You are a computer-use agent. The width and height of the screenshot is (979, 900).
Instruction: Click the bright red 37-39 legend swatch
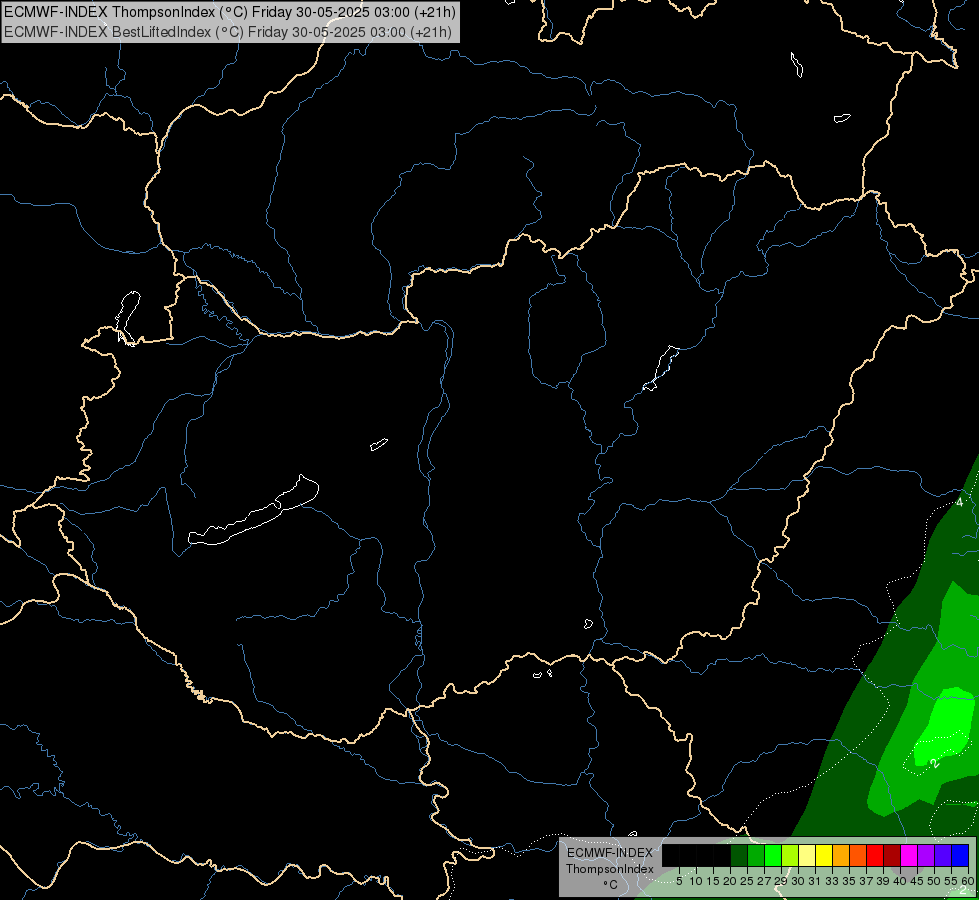pos(875,855)
